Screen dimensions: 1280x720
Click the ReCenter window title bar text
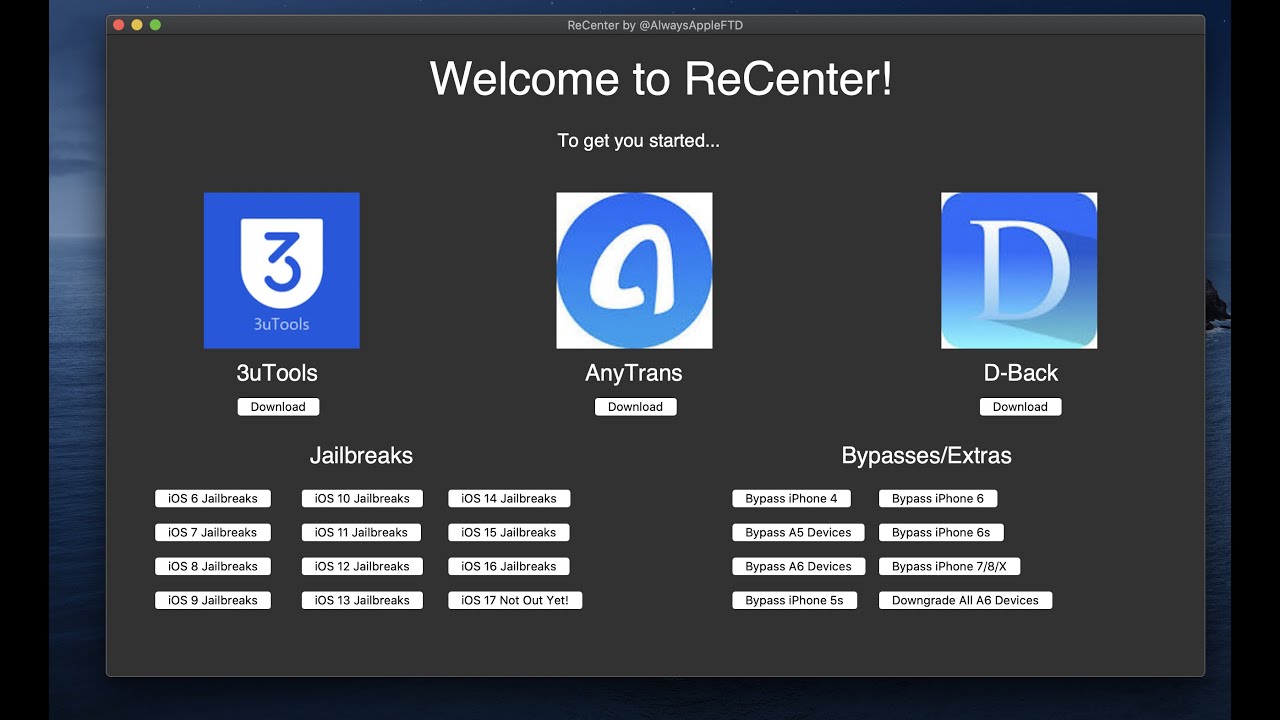[655, 25]
